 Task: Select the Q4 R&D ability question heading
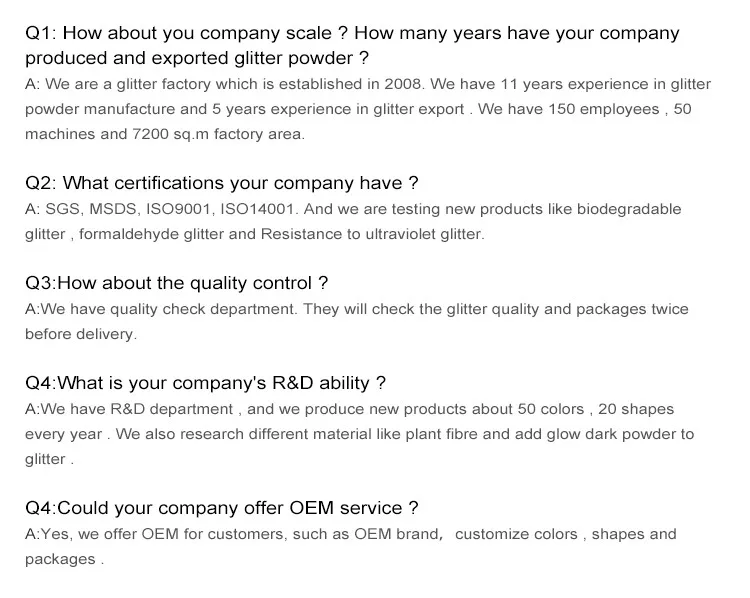tap(205, 383)
